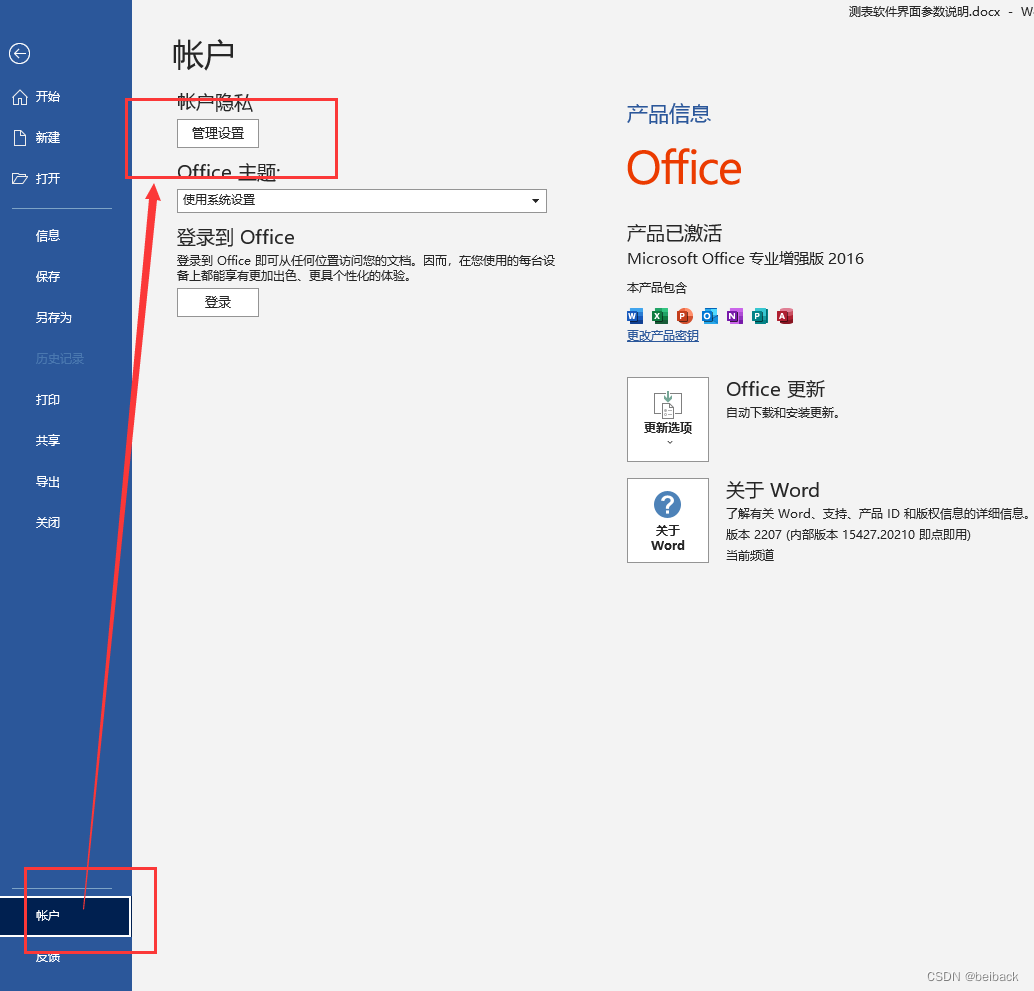Select the Excel icon under 本产品包含
The image size is (1034, 991).
pyautogui.click(x=660, y=316)
